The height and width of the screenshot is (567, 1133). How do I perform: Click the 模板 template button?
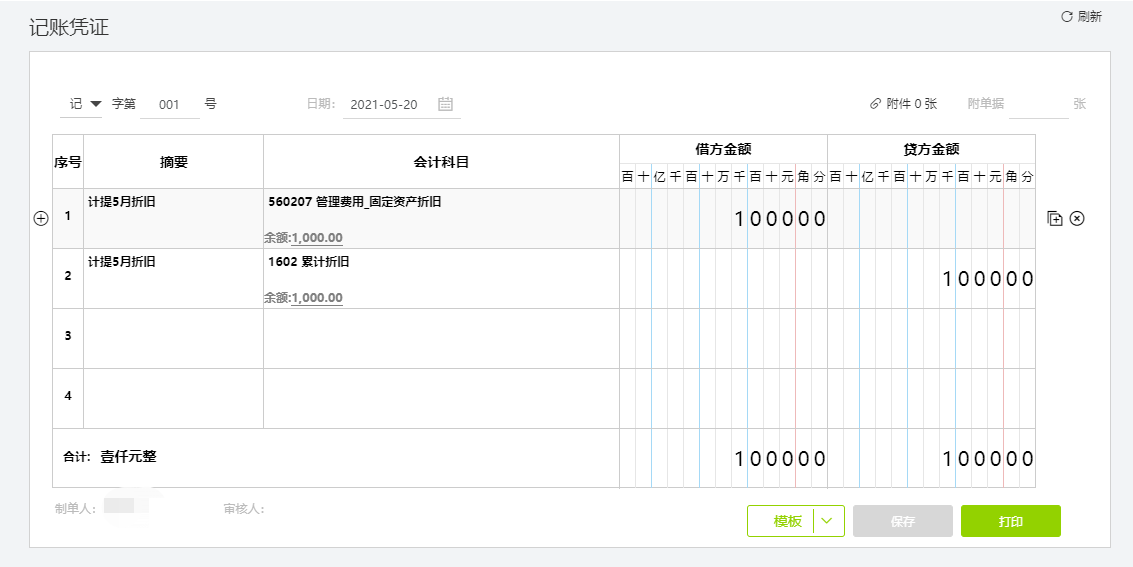[x=788, y=521]
